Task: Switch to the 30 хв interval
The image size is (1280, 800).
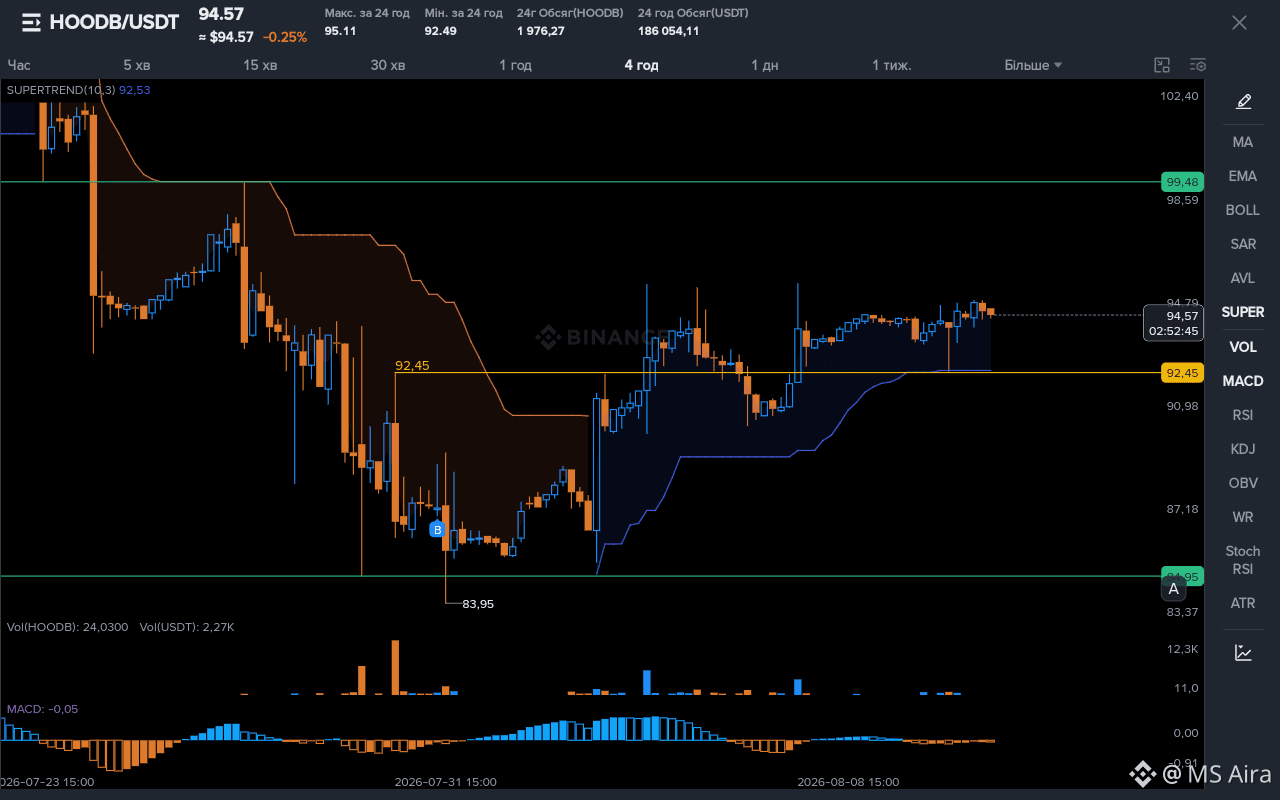Action: (x=388, y=65)
